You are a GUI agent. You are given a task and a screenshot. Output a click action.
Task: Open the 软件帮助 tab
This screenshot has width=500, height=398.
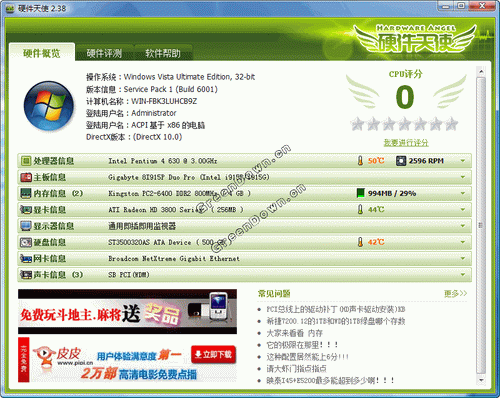[163, 53]
